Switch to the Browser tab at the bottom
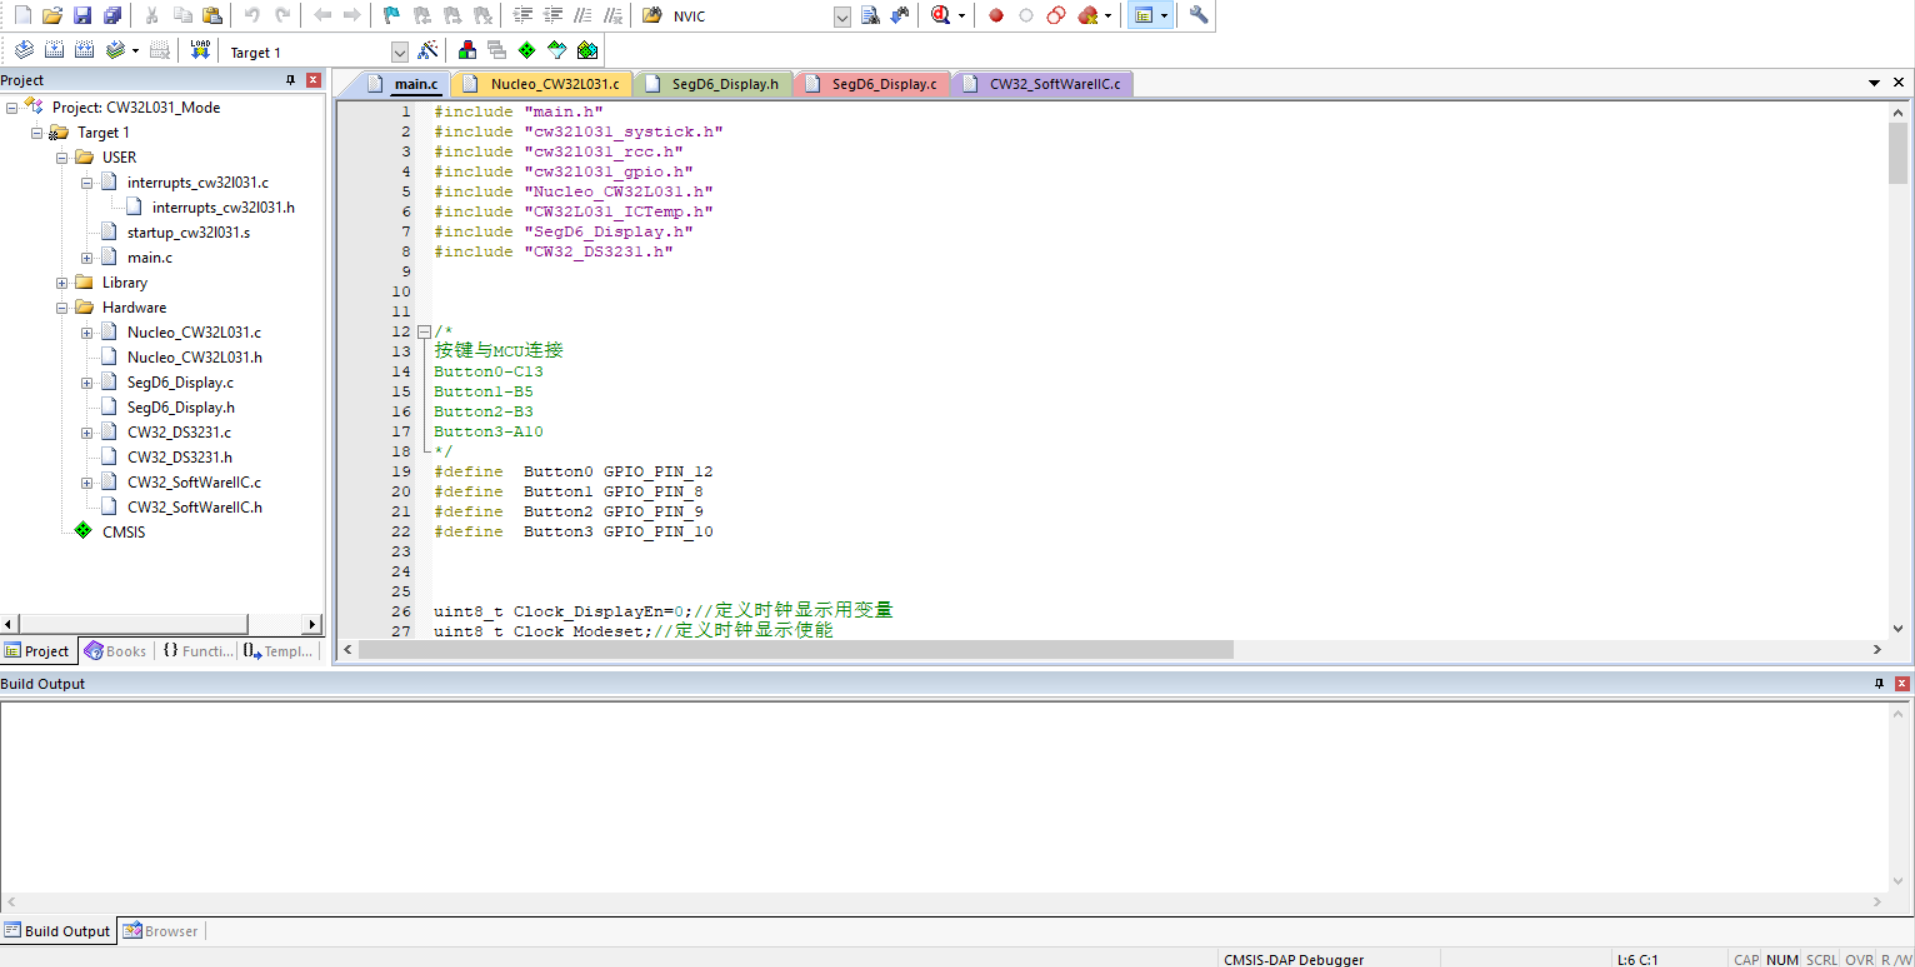Viewport: 1915px width, 967px height. (x=160, y=931)
